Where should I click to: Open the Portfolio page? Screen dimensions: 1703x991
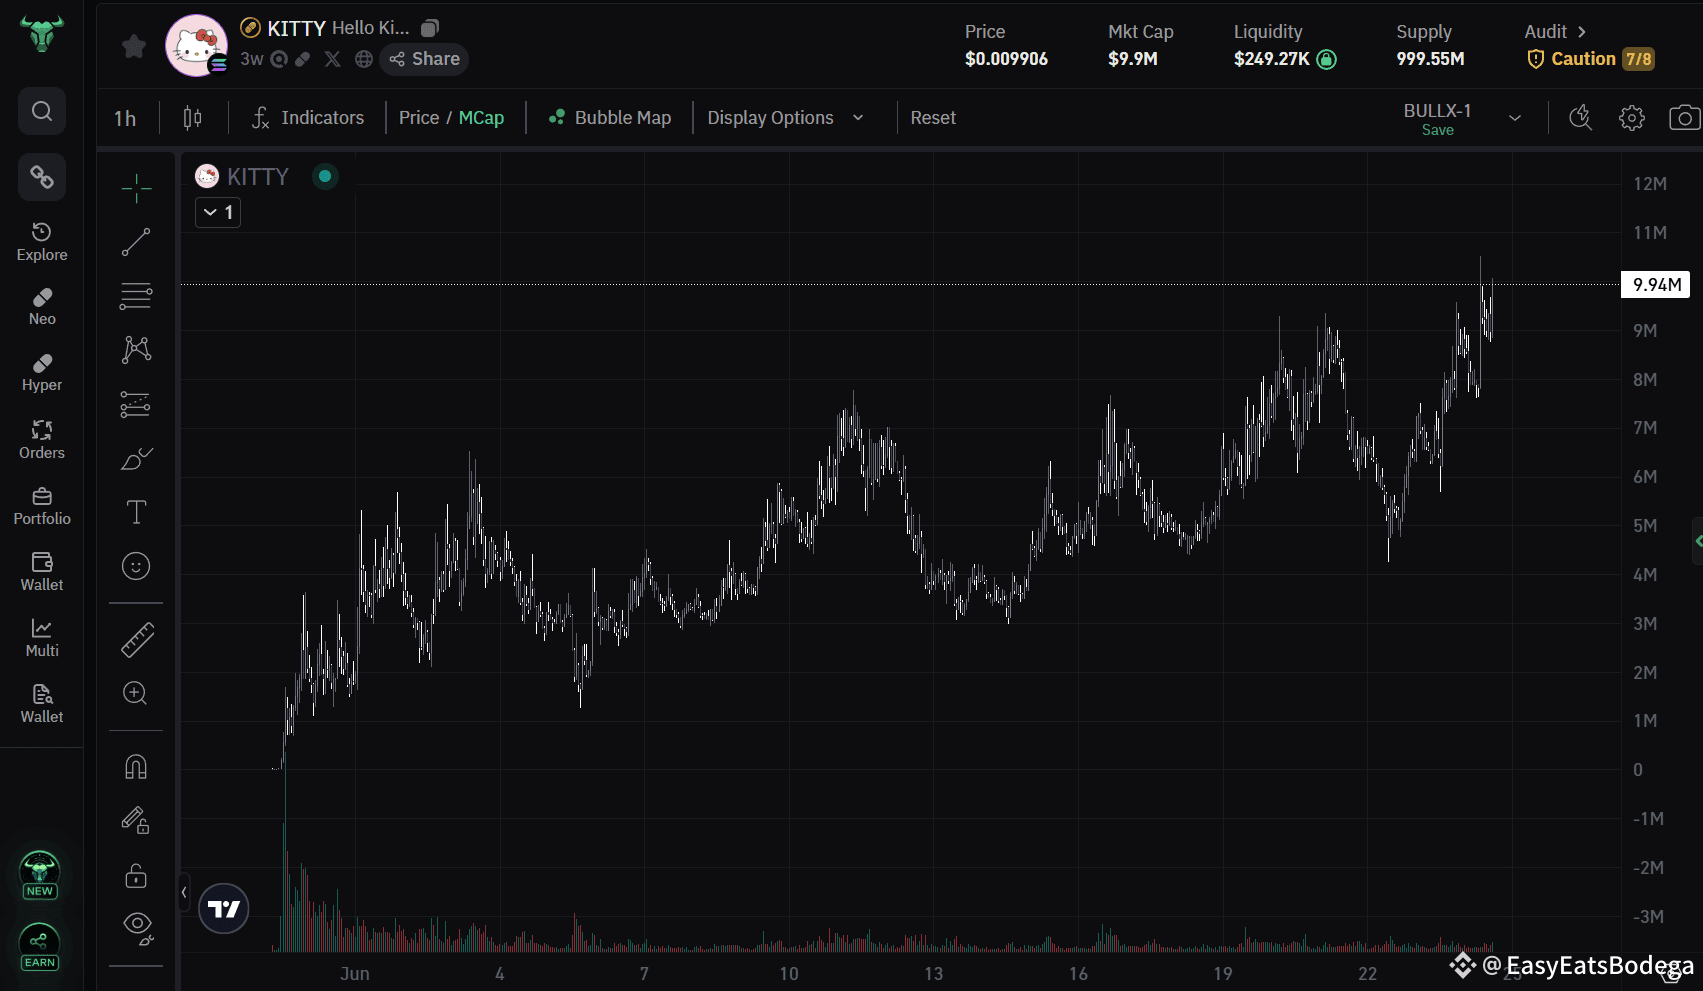pyautogui.click(x=42, y=507)
